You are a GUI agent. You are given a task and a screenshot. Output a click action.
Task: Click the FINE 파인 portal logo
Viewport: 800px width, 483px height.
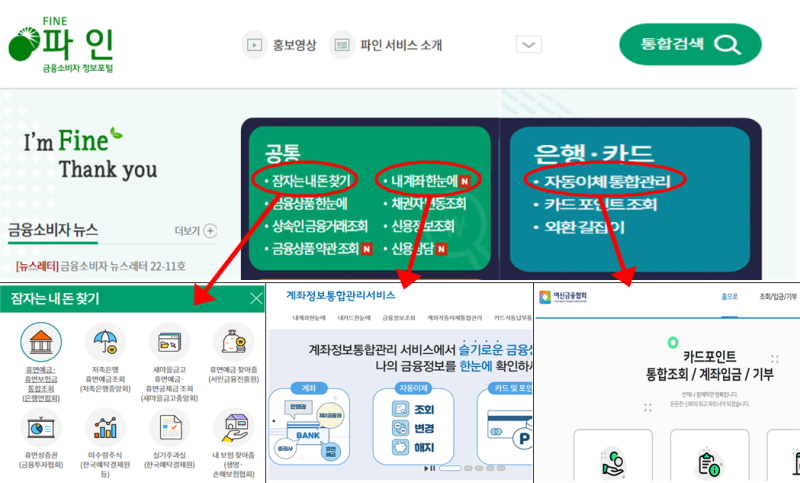pyautogui.click(x=61, y=45)
